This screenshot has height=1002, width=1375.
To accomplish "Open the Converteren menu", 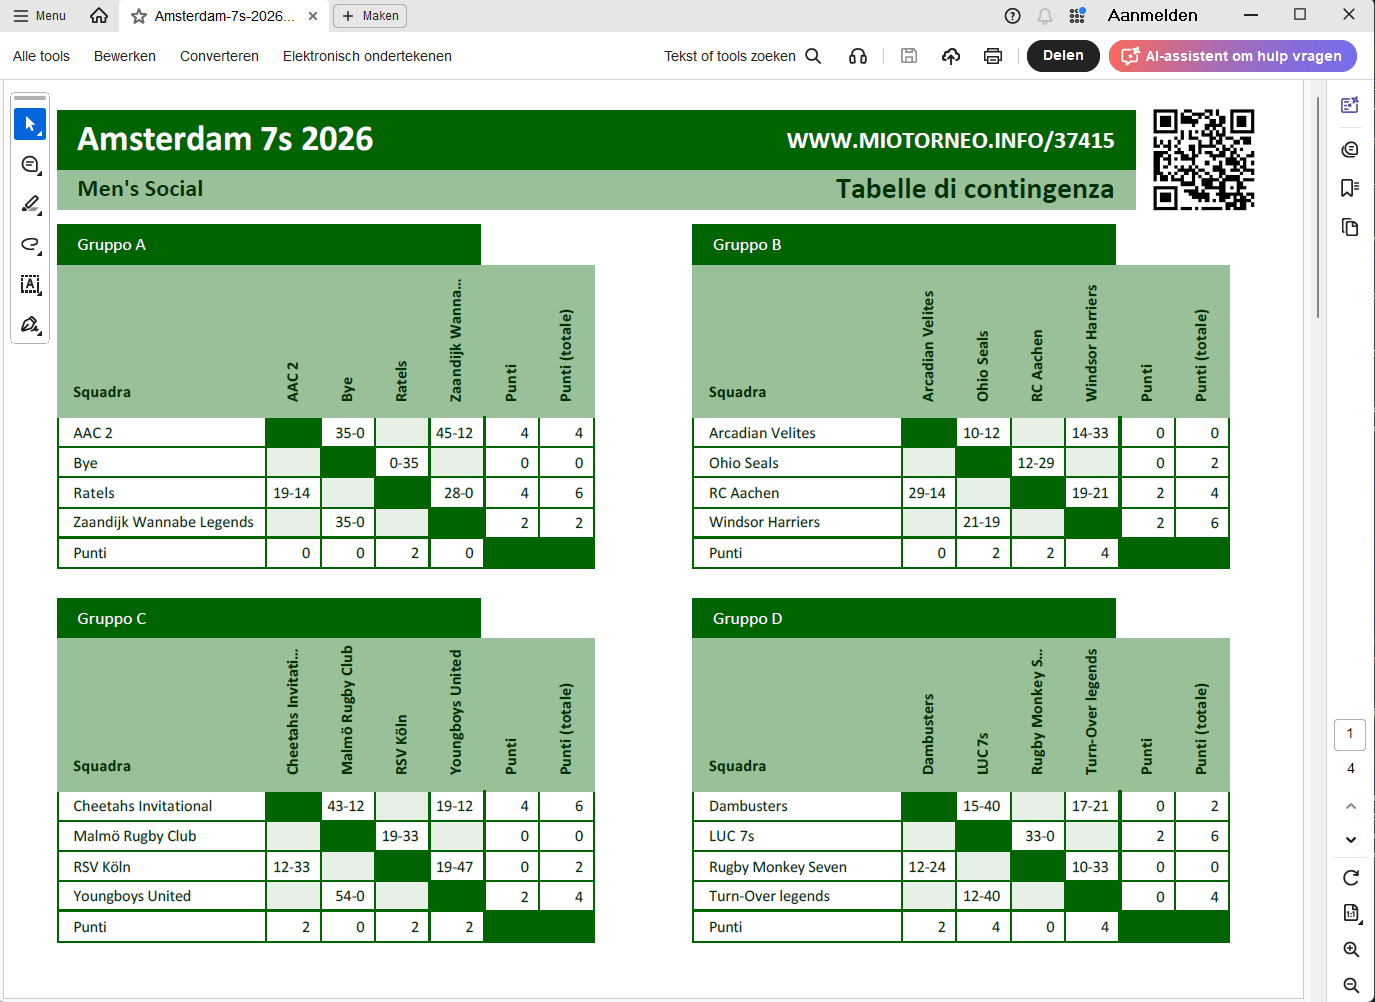I will [x=219, y=56].
